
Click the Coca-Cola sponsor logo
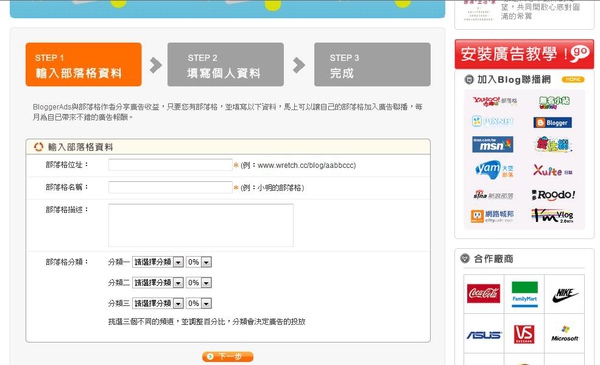click(483, 293)
